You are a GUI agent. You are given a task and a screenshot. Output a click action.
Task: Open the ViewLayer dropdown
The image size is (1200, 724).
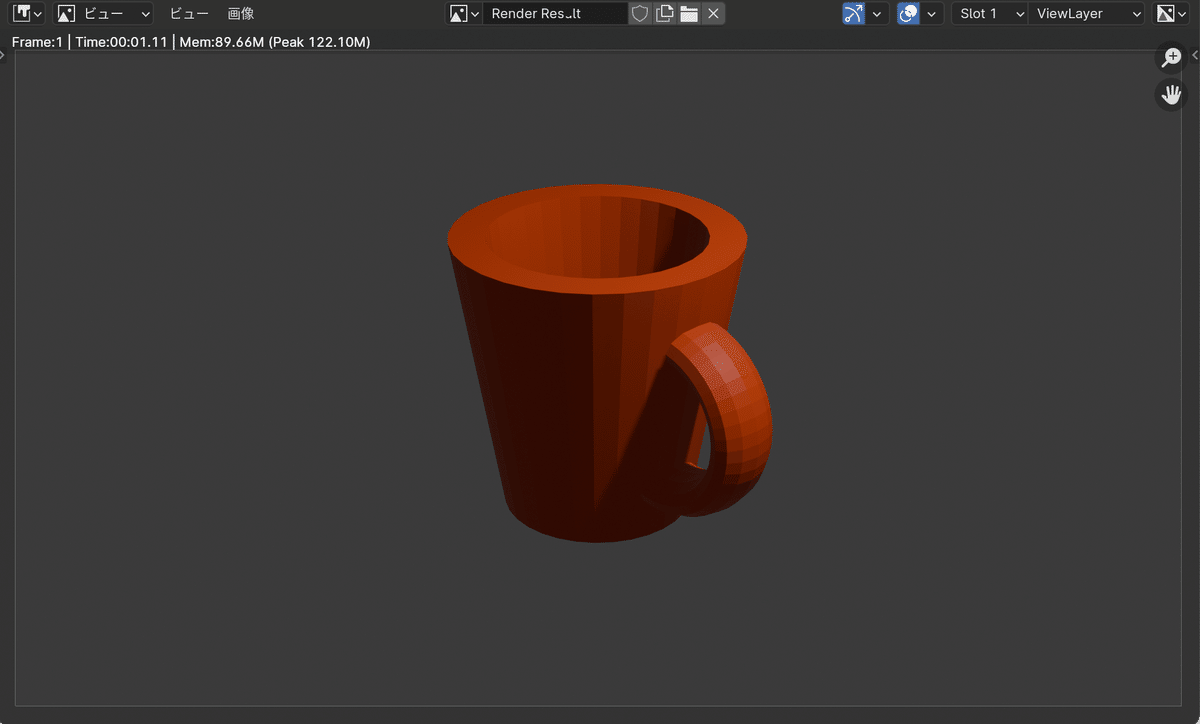(1088, 14)
